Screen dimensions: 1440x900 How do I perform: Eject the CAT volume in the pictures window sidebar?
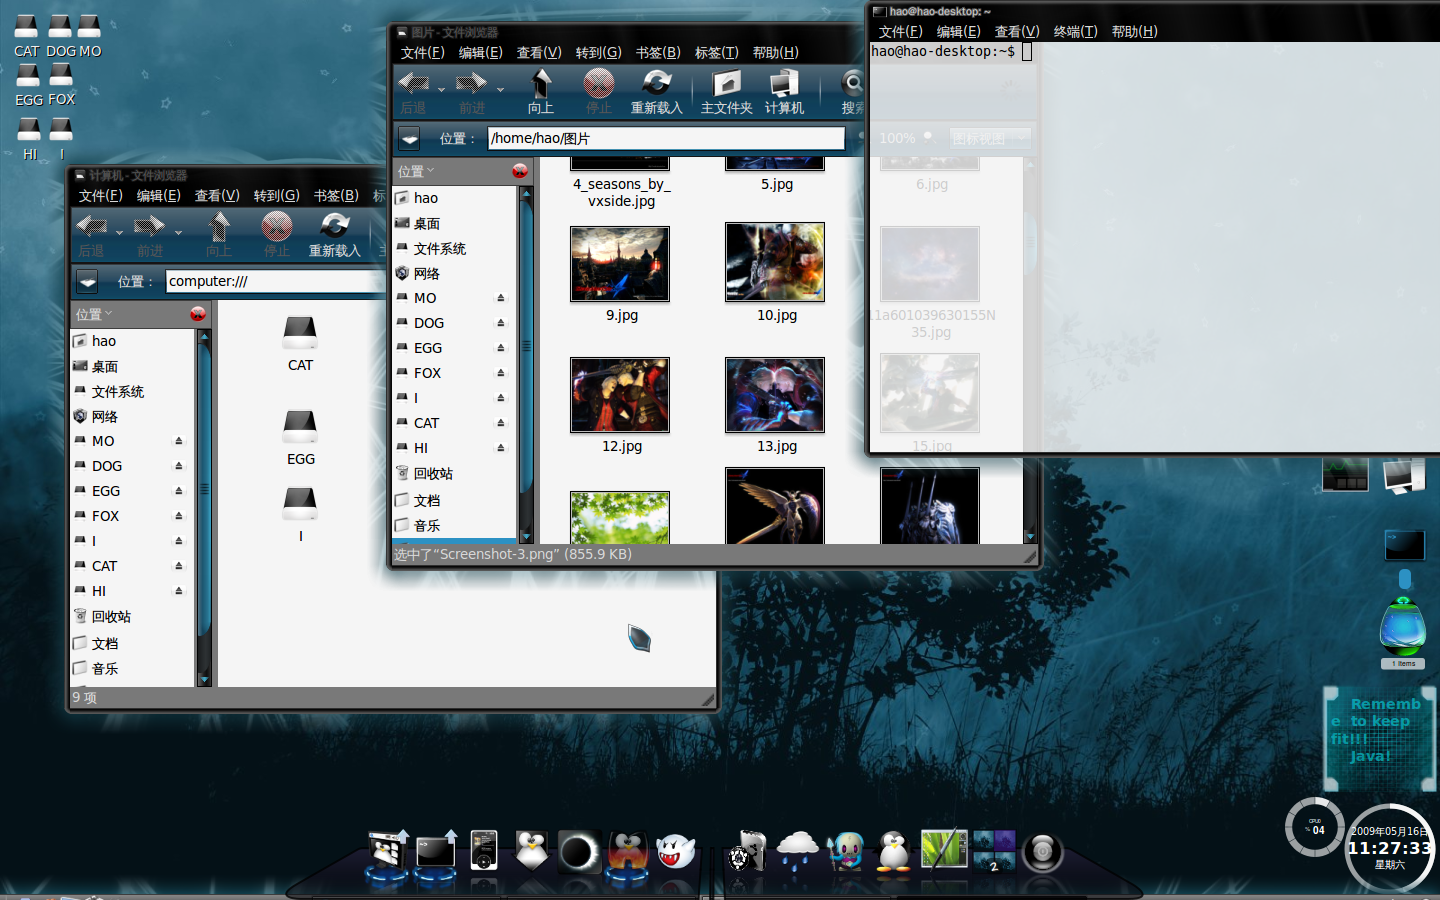[x=501, y=423]
